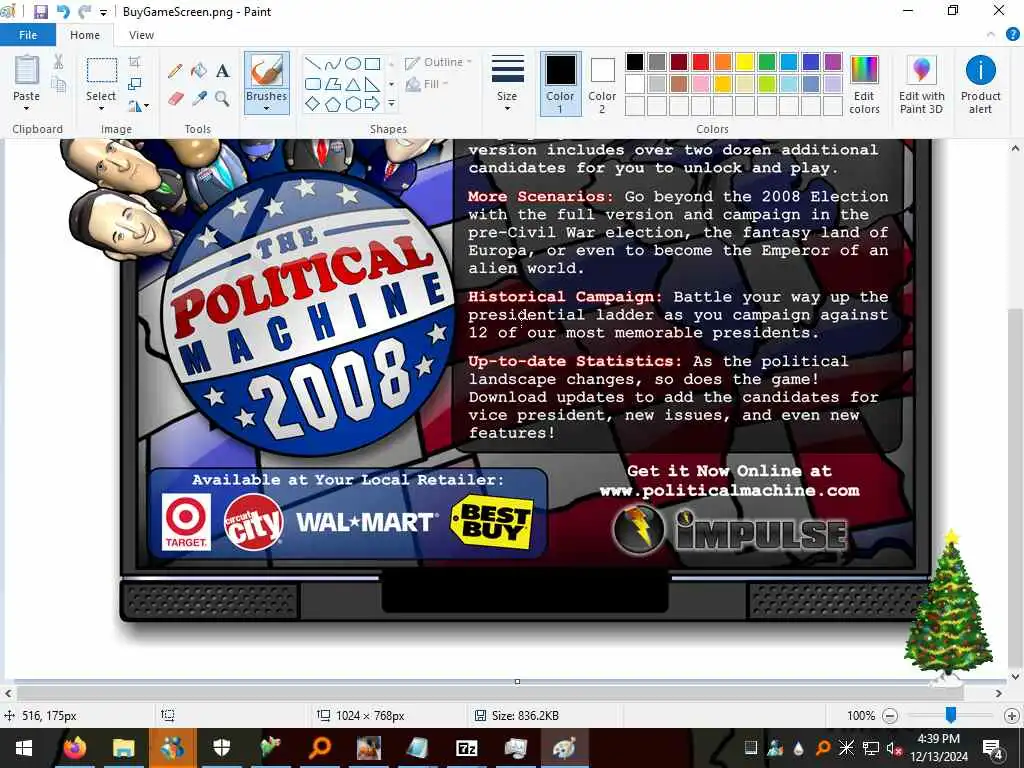Select the Fill with color bucket tool
The image size is (1024, 768).
(x=199, y=71)
